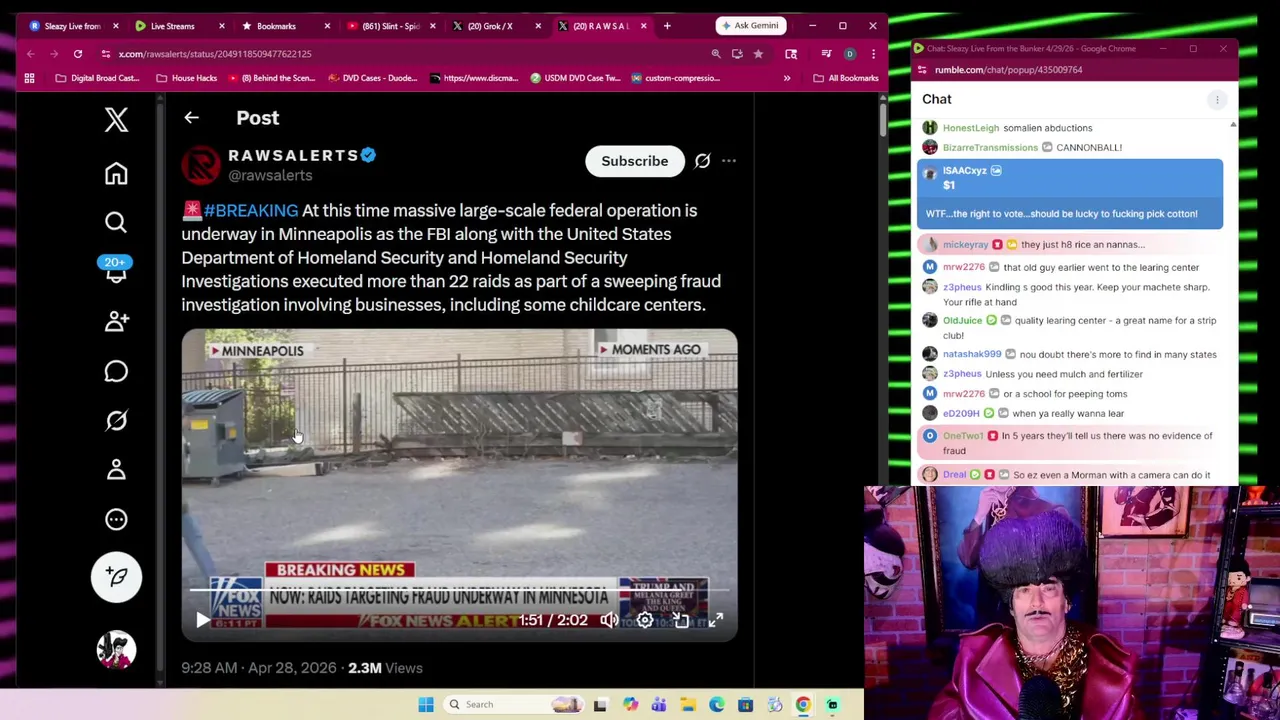Viewport: 1280px width, 720px height.
Task: Bookmark this page with the star icon
Action: [x=758, y=54]
